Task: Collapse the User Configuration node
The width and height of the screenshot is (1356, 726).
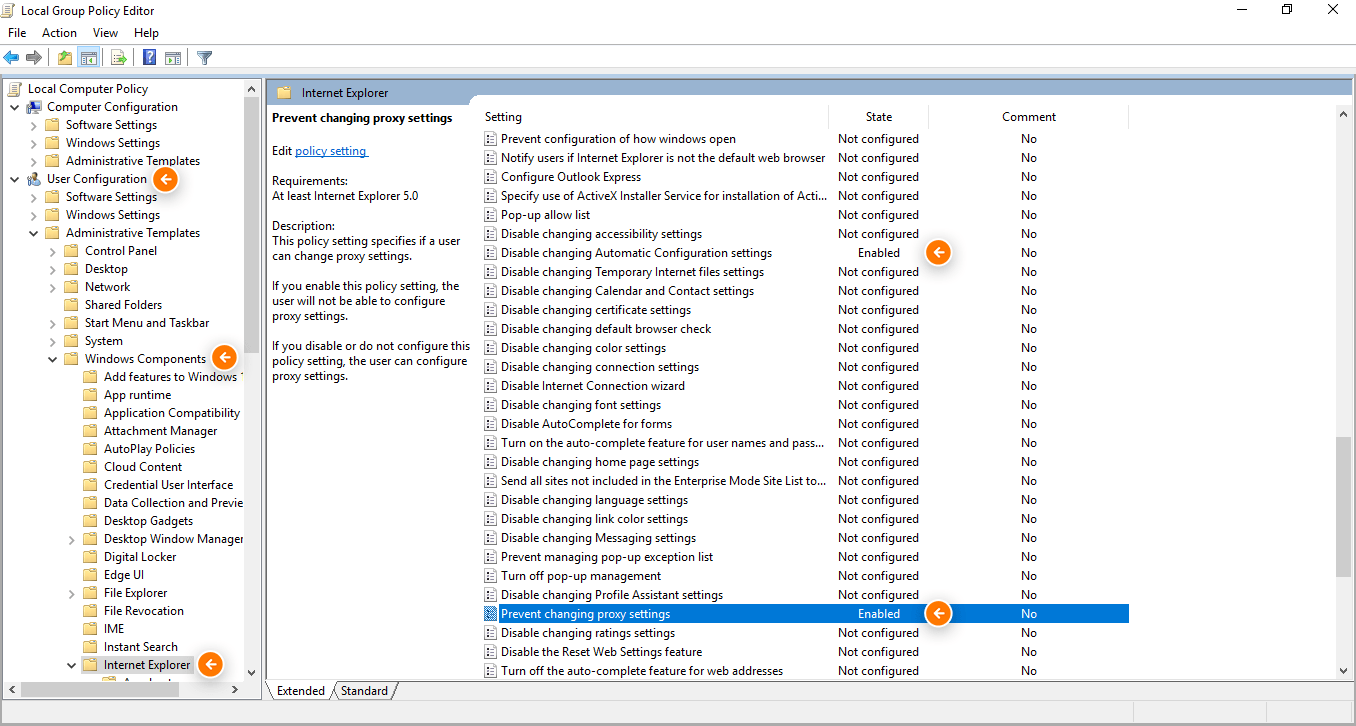Action: point(14,179)
